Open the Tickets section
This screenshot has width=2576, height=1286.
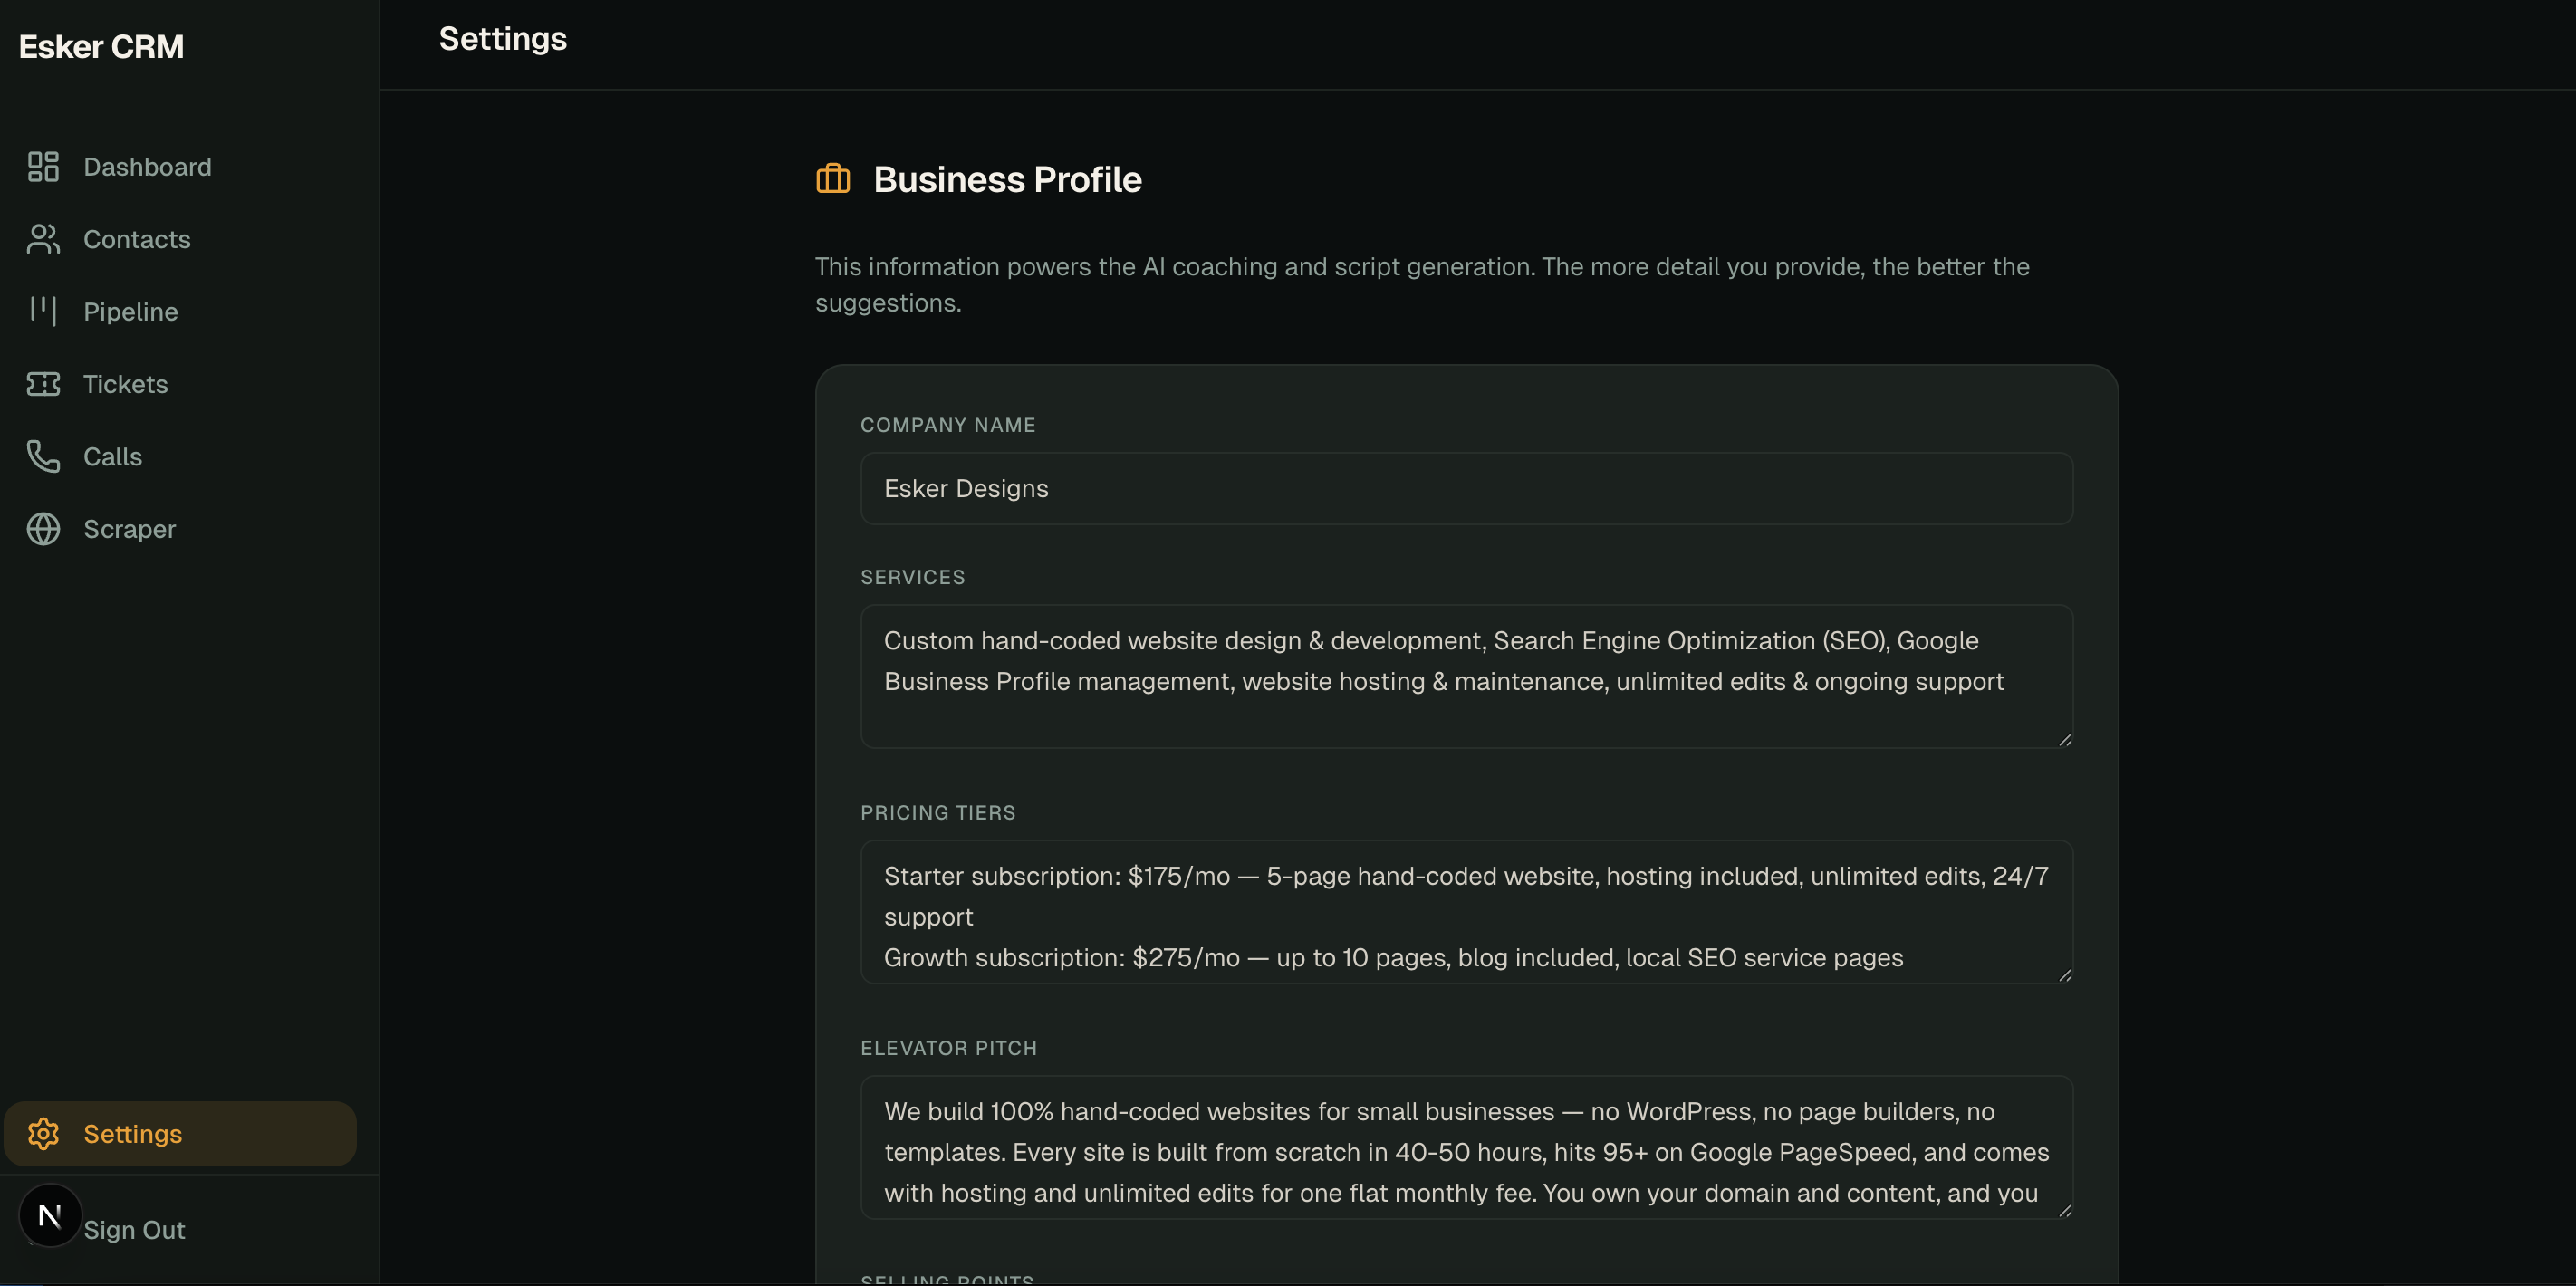(125, 384)
